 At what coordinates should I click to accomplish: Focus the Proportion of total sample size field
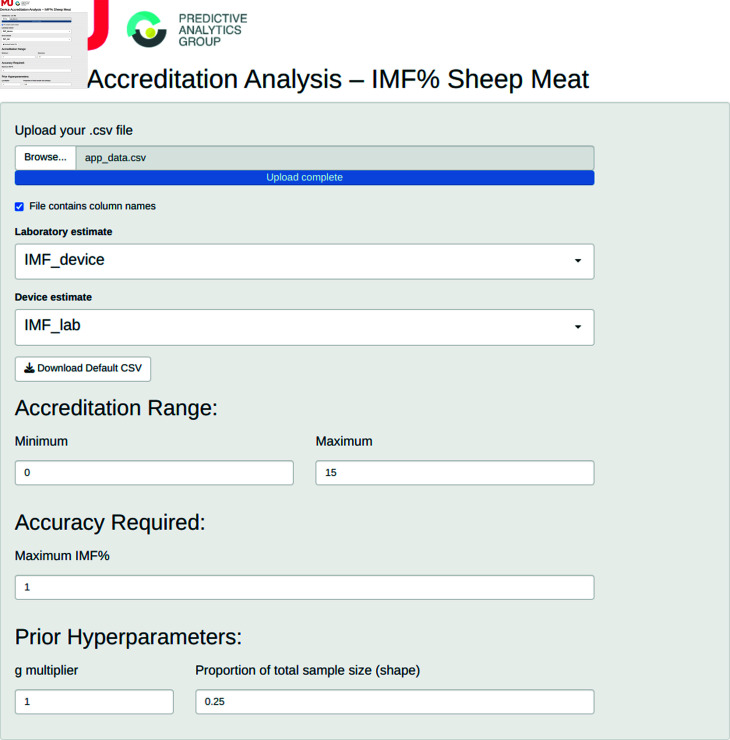coord(394,702)
